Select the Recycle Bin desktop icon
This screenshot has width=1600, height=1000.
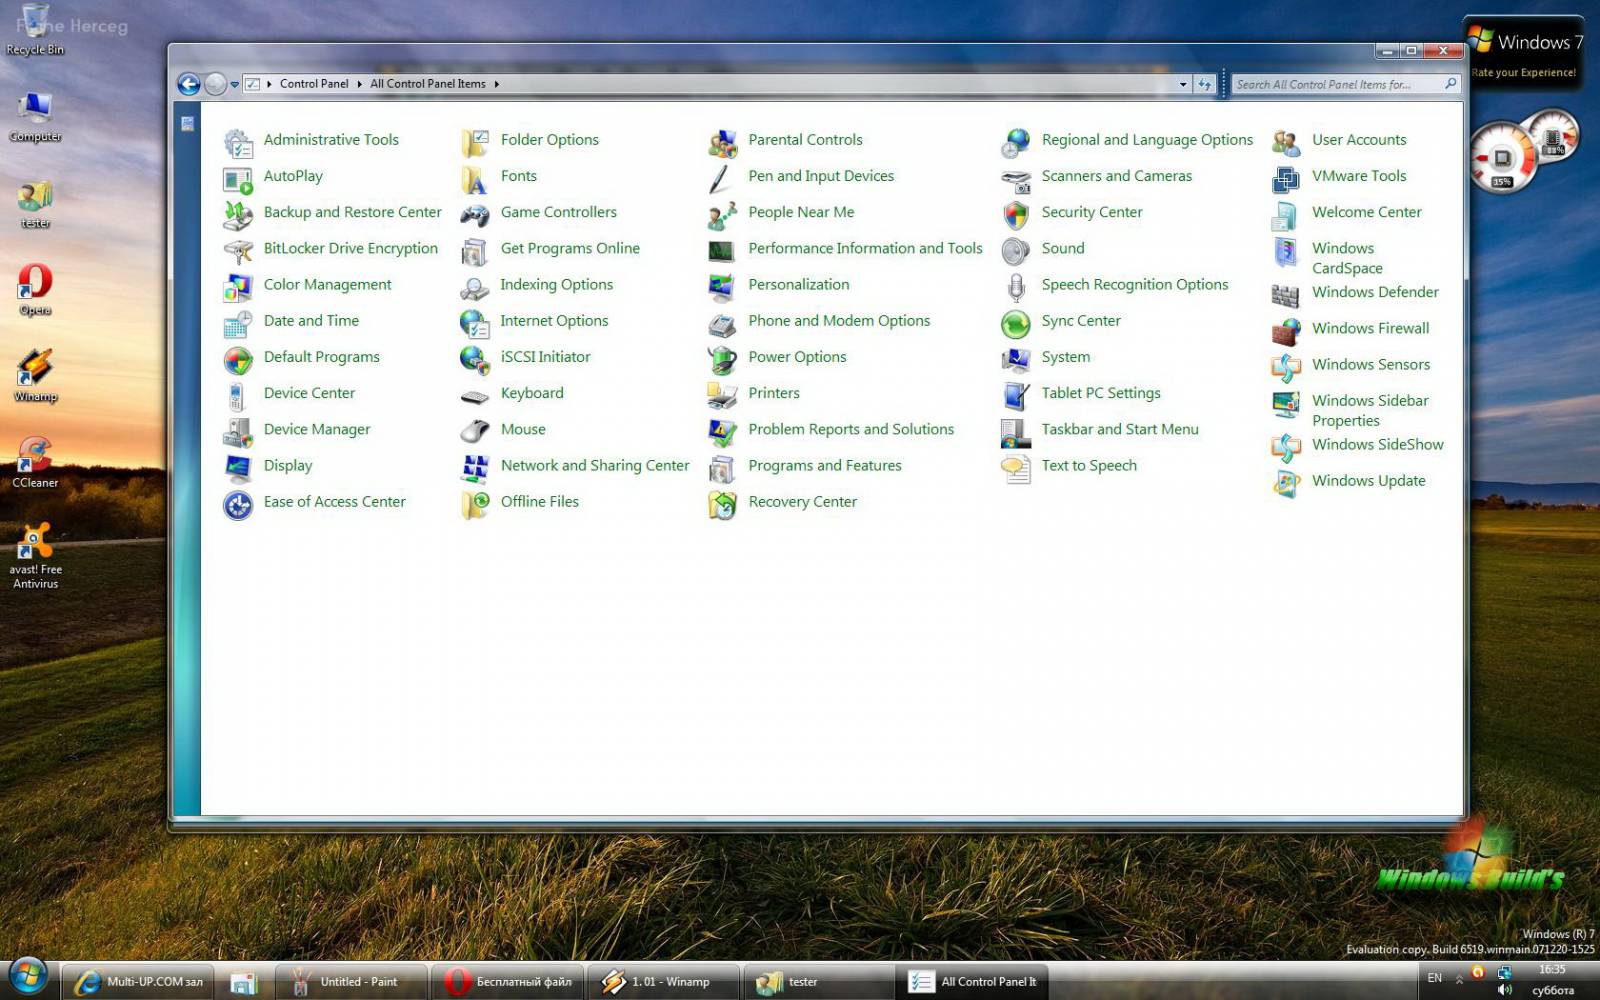point(35,30)
